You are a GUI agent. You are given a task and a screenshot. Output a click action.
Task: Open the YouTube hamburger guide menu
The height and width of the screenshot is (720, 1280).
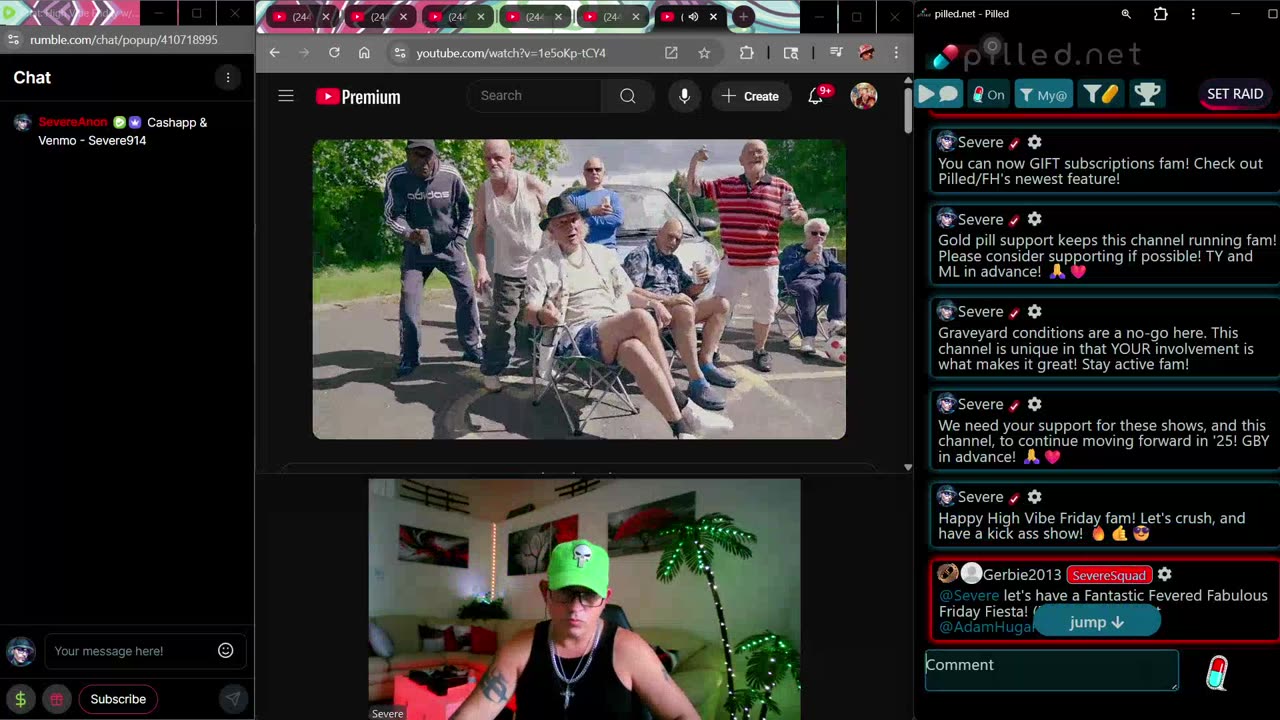pos(286,96)
